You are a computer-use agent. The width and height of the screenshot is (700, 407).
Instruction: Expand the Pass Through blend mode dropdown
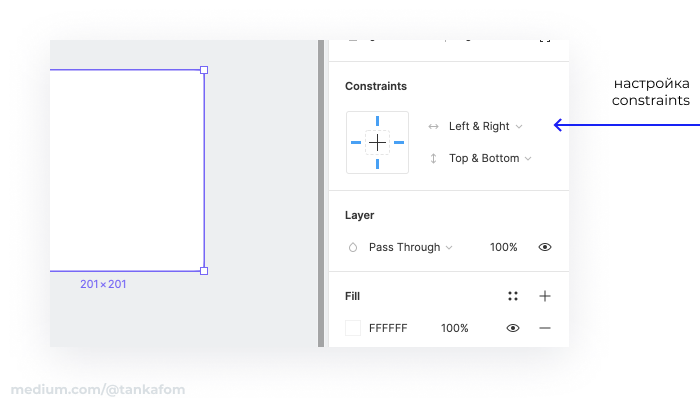click(411, 247)
